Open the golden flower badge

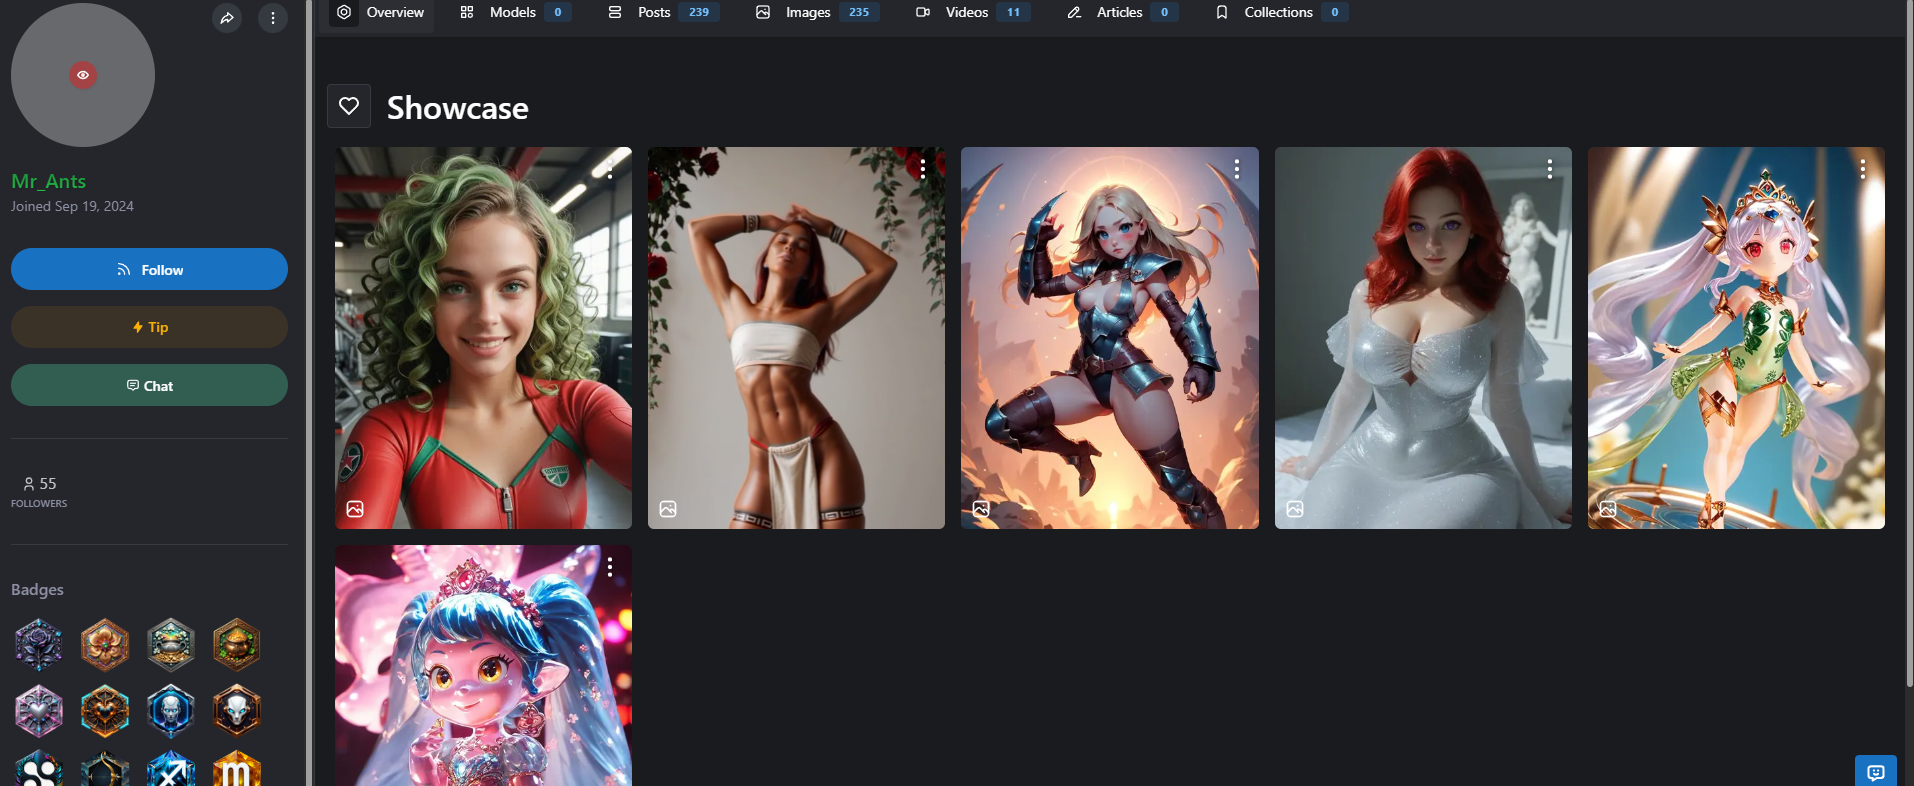[x=105, y=644]
